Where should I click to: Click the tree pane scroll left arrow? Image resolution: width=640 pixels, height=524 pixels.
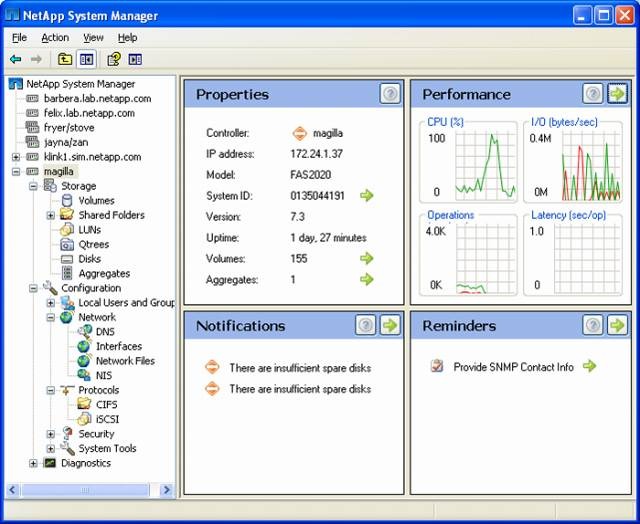[12, 490]
